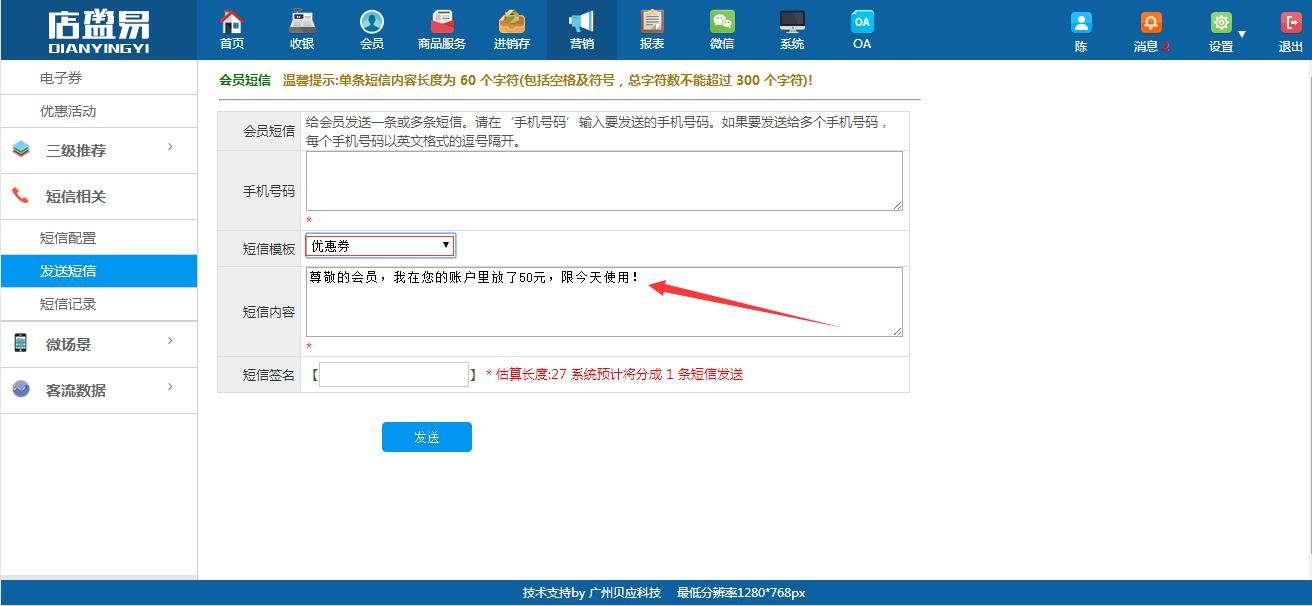
Task: Click the 微场景 mobile phone icon
Action: click(x=20, y=343)
